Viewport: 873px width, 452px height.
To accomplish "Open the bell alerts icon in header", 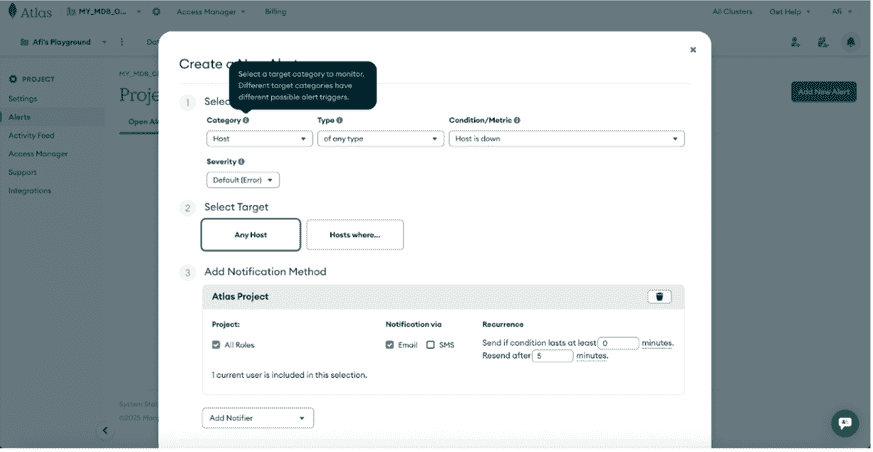I will point(850,42).
